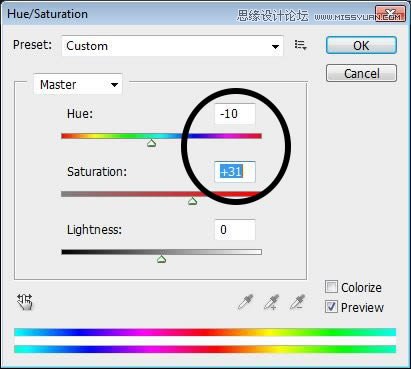Select the on-image adjustment hand tool

(x=25, y=302)
